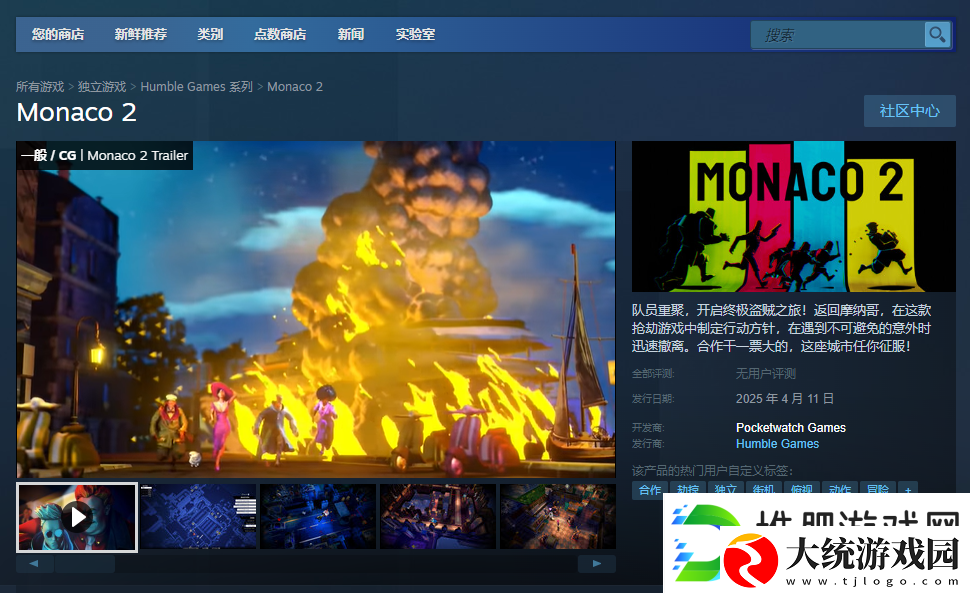Click 所有游戏 breadcrumb link
Screen dimensions: 970x593
[x=40, y=87]
